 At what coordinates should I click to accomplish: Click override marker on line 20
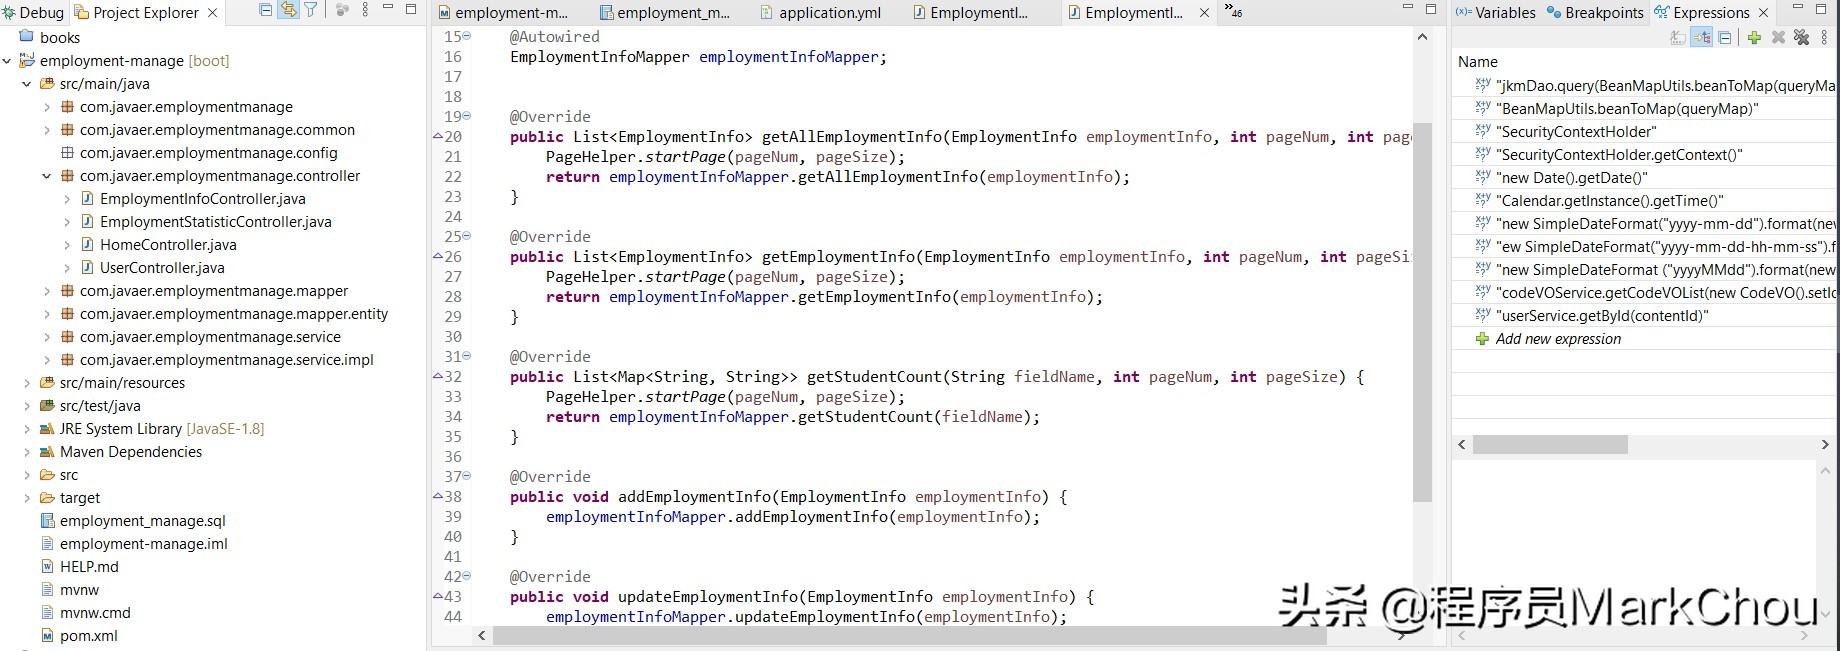pyautogui.click(x=438, y=136)
